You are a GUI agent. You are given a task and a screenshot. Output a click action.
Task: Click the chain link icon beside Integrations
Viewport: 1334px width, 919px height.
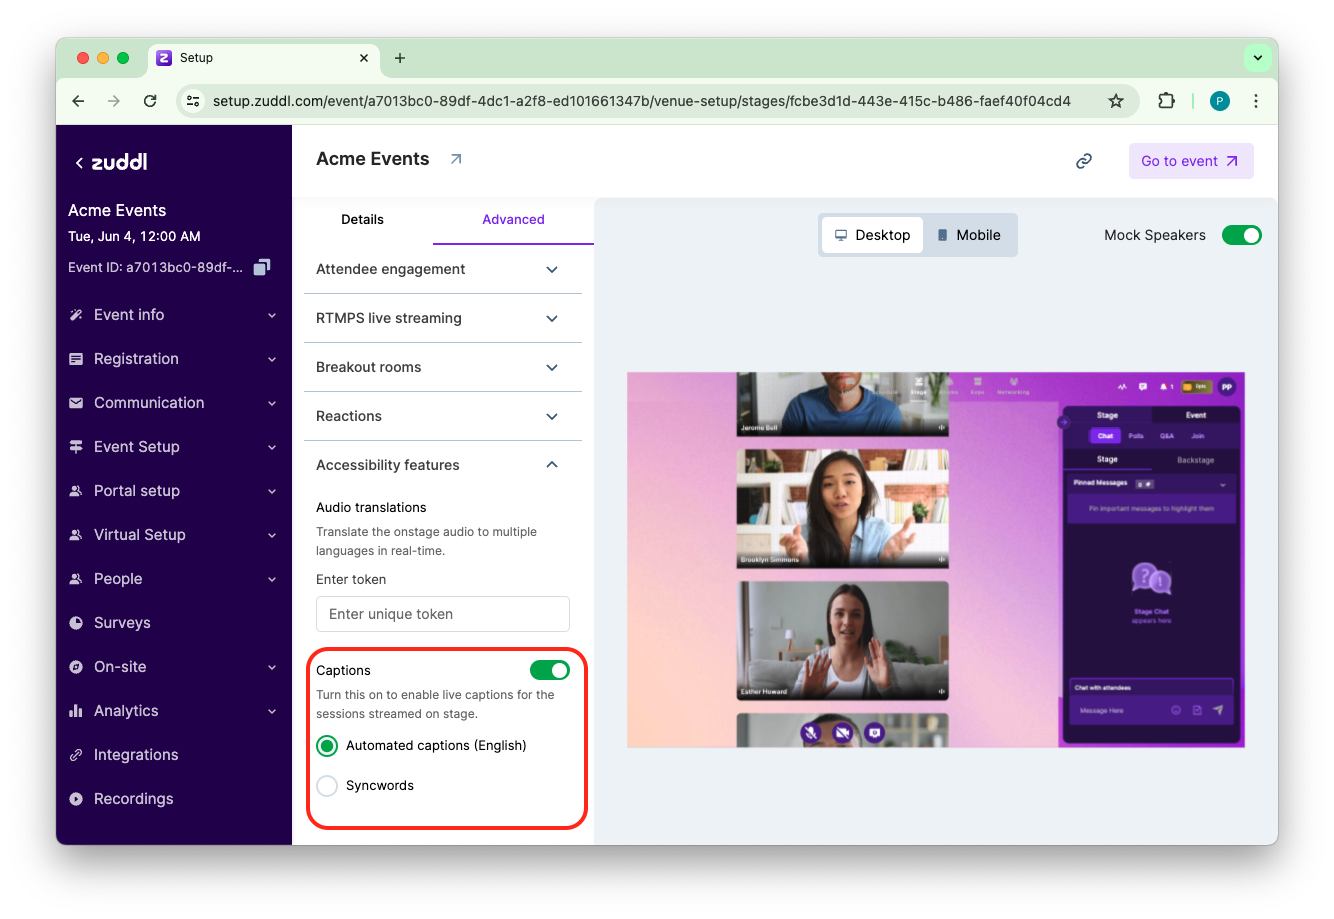pyautogui.click(x=76, y=755)
